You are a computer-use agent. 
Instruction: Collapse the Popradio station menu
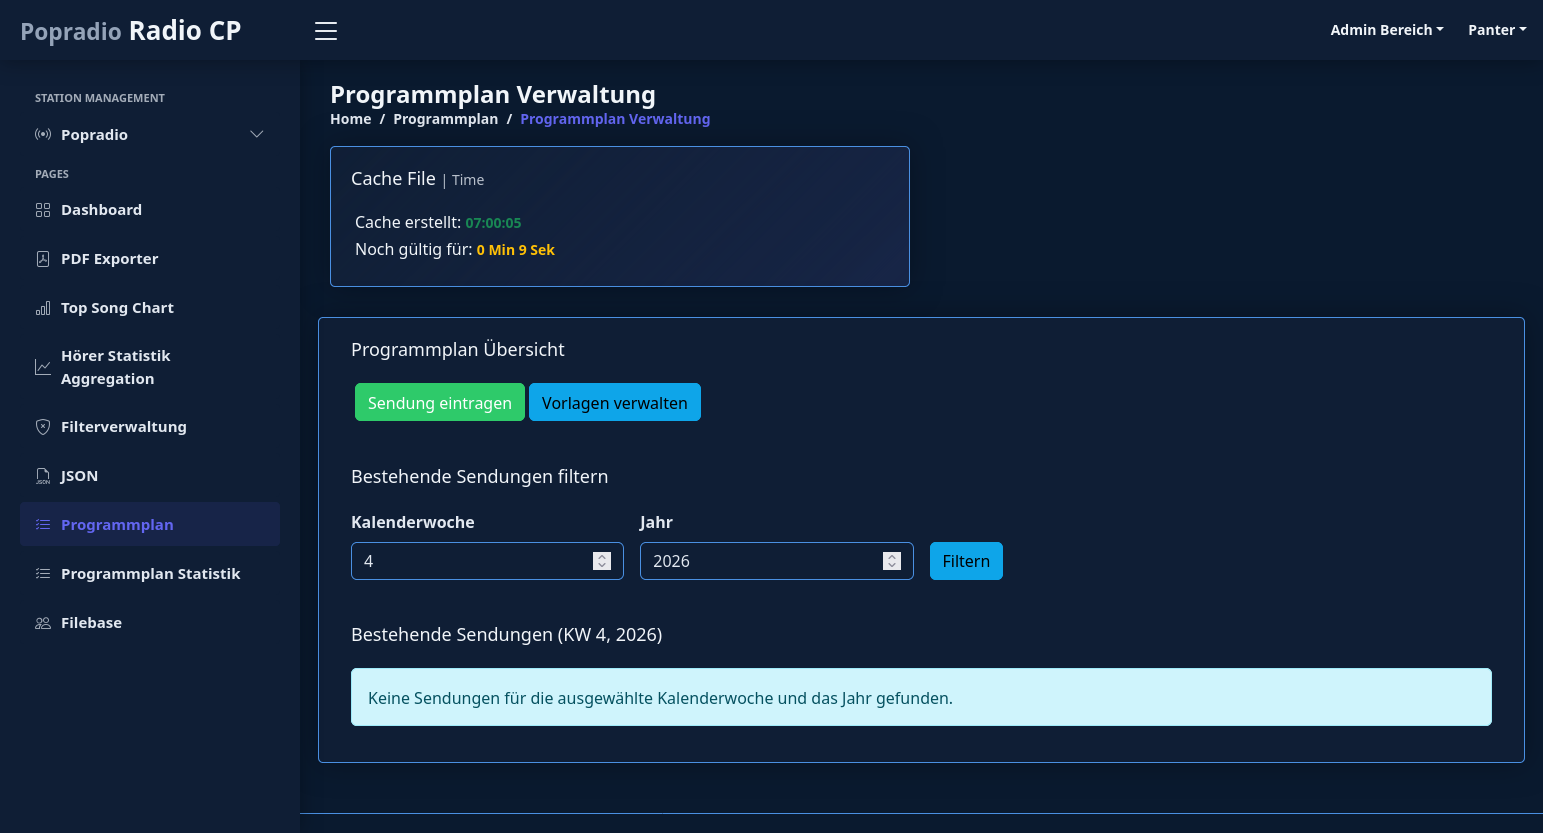256,133
